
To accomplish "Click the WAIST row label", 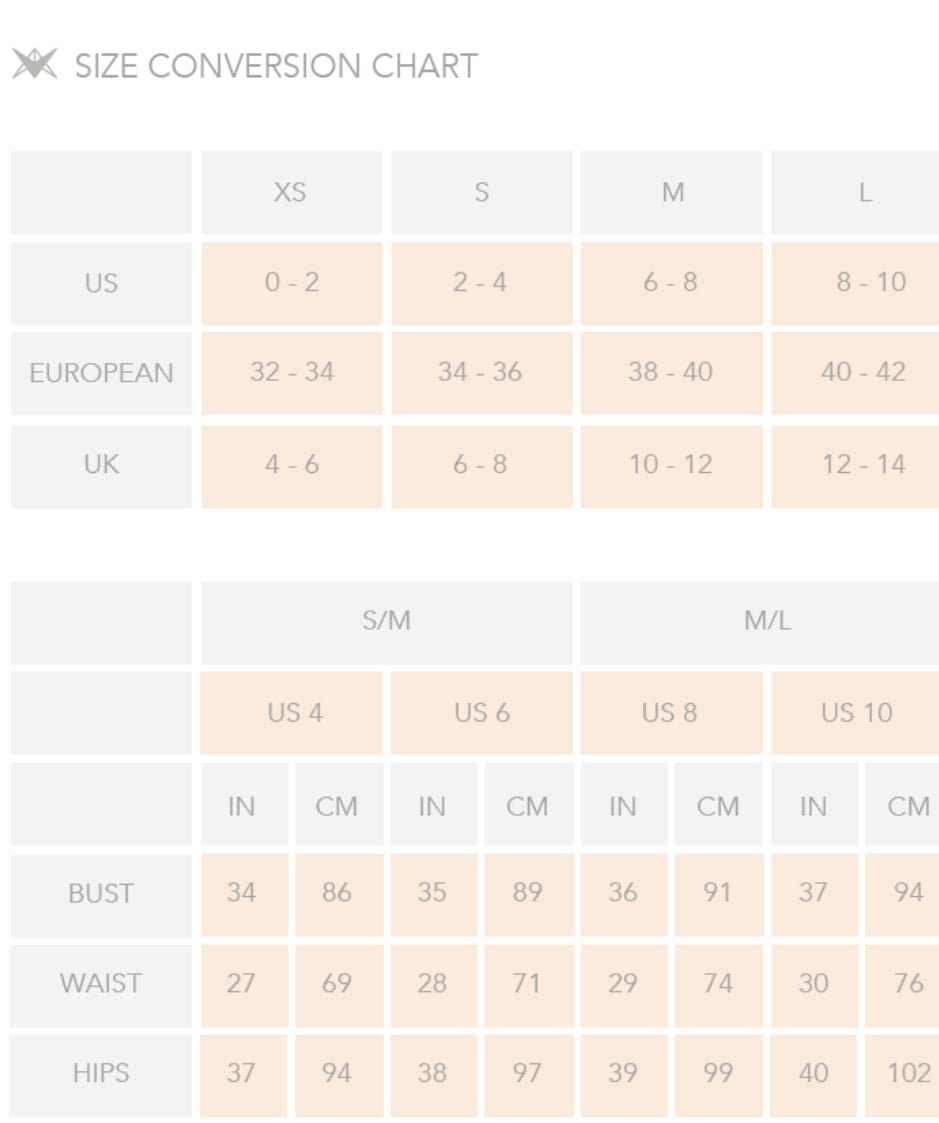I will (101, 985).
